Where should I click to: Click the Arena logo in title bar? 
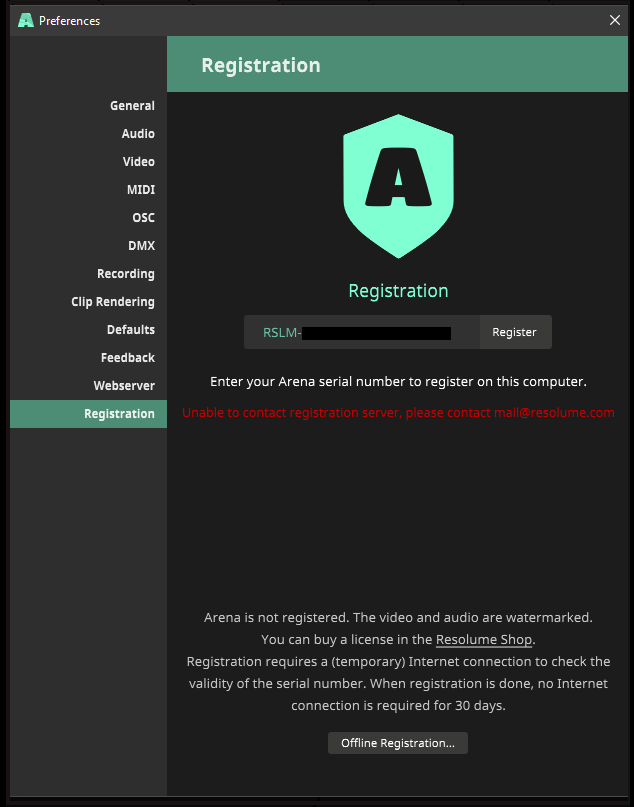26,20
